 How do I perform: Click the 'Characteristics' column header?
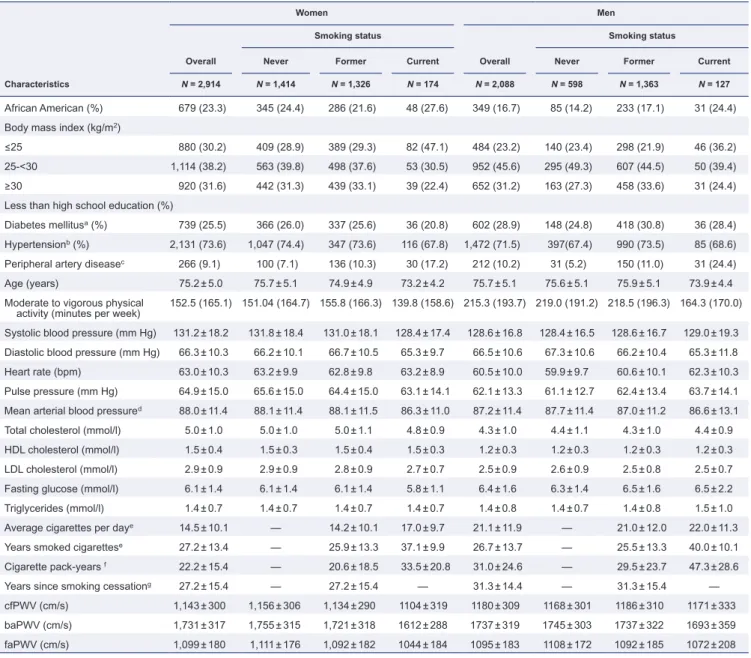tap(37, 84)
